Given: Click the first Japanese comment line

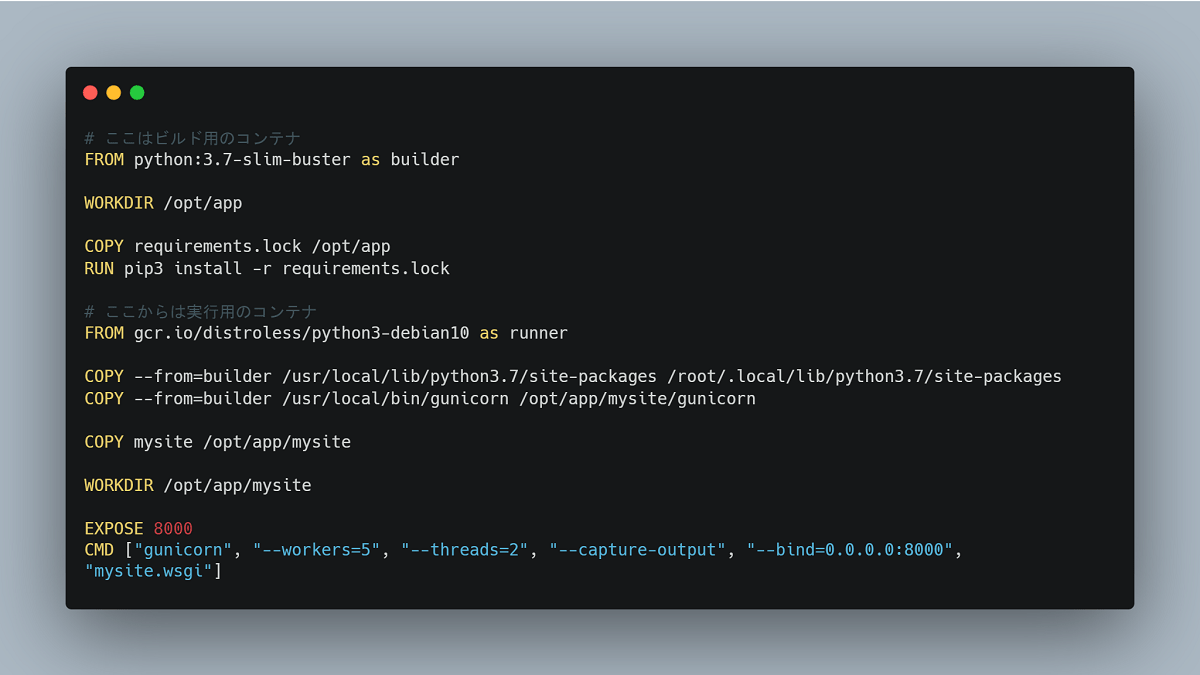Looking at the screenshot, I should [193, 138].
